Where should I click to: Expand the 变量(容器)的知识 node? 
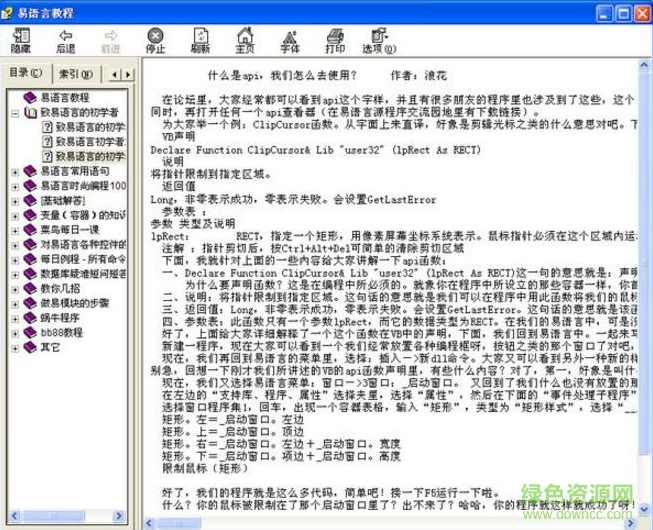pos(15,216)
